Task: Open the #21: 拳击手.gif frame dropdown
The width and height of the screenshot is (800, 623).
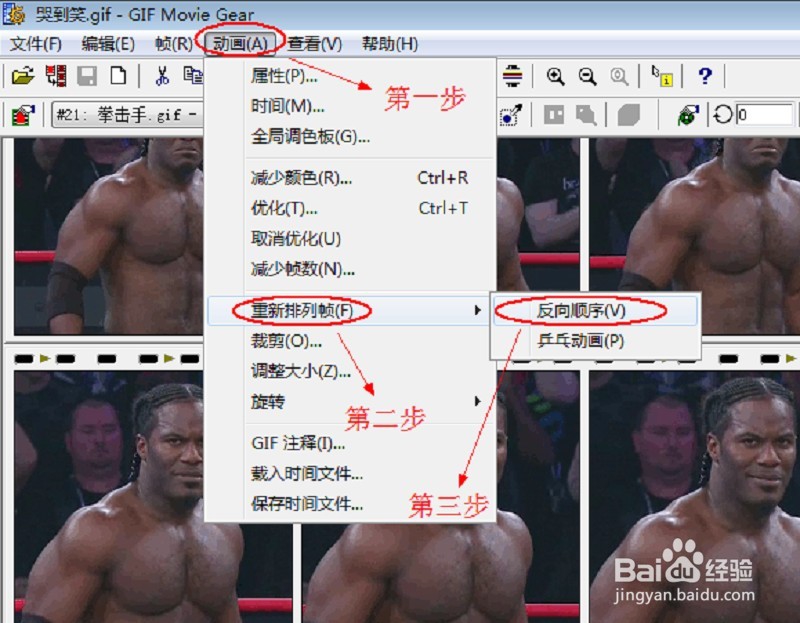Action: [127, 115]
